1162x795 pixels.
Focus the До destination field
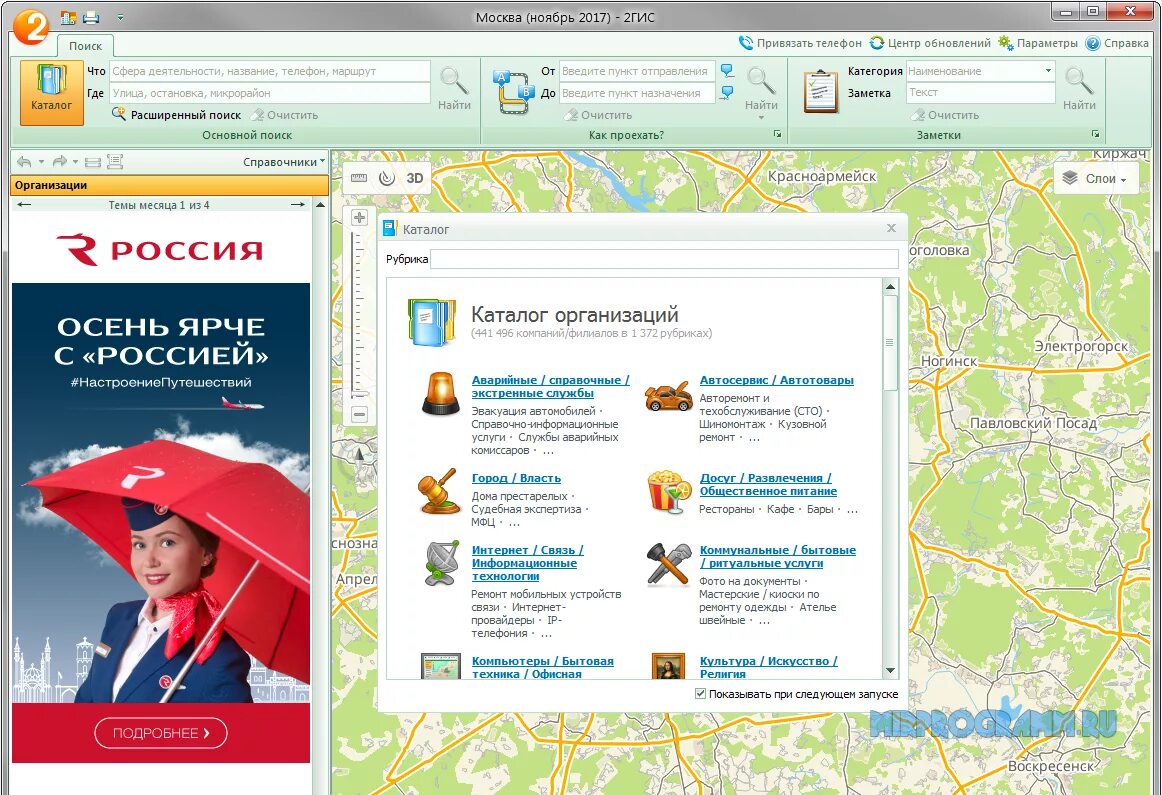tap(637, 93)
